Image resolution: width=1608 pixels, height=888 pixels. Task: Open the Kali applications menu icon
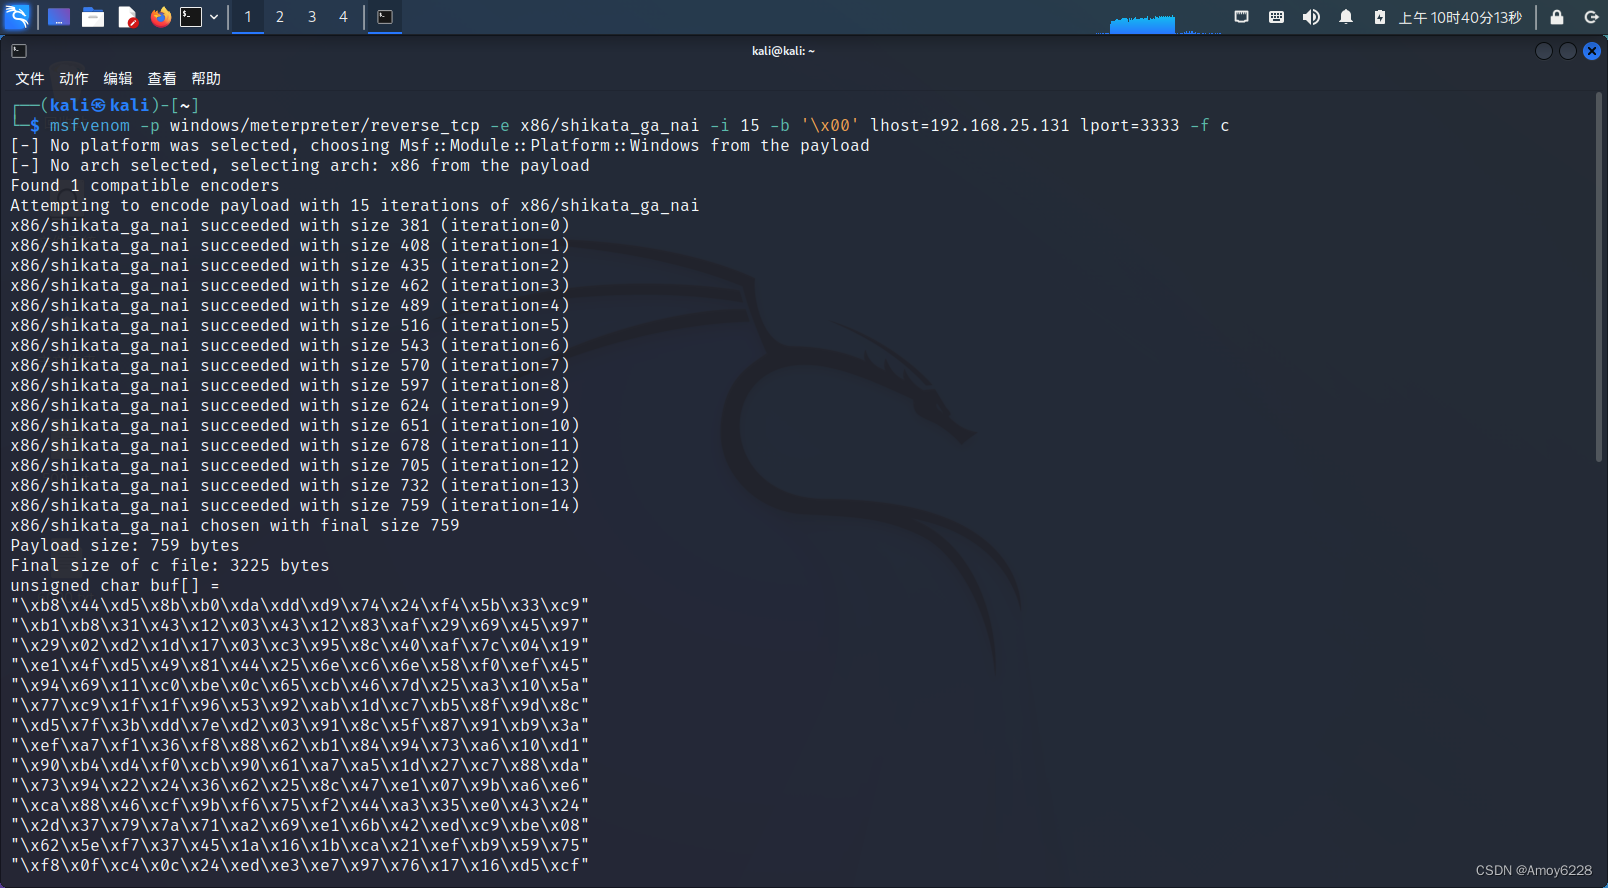17,16
